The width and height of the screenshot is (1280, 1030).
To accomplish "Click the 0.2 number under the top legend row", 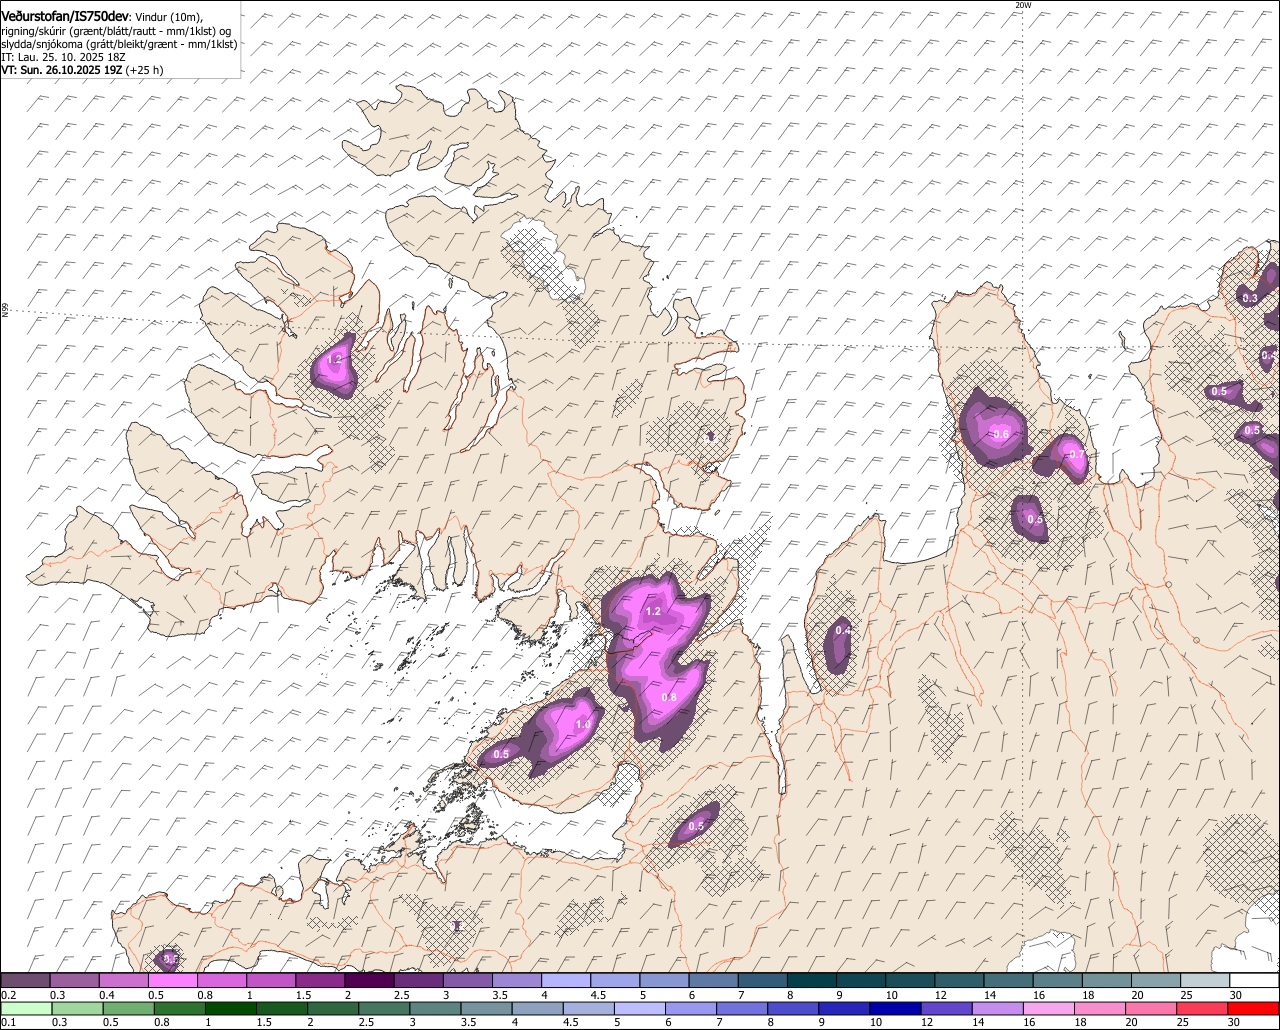I will pyautogui.click(x=8, y=995).
